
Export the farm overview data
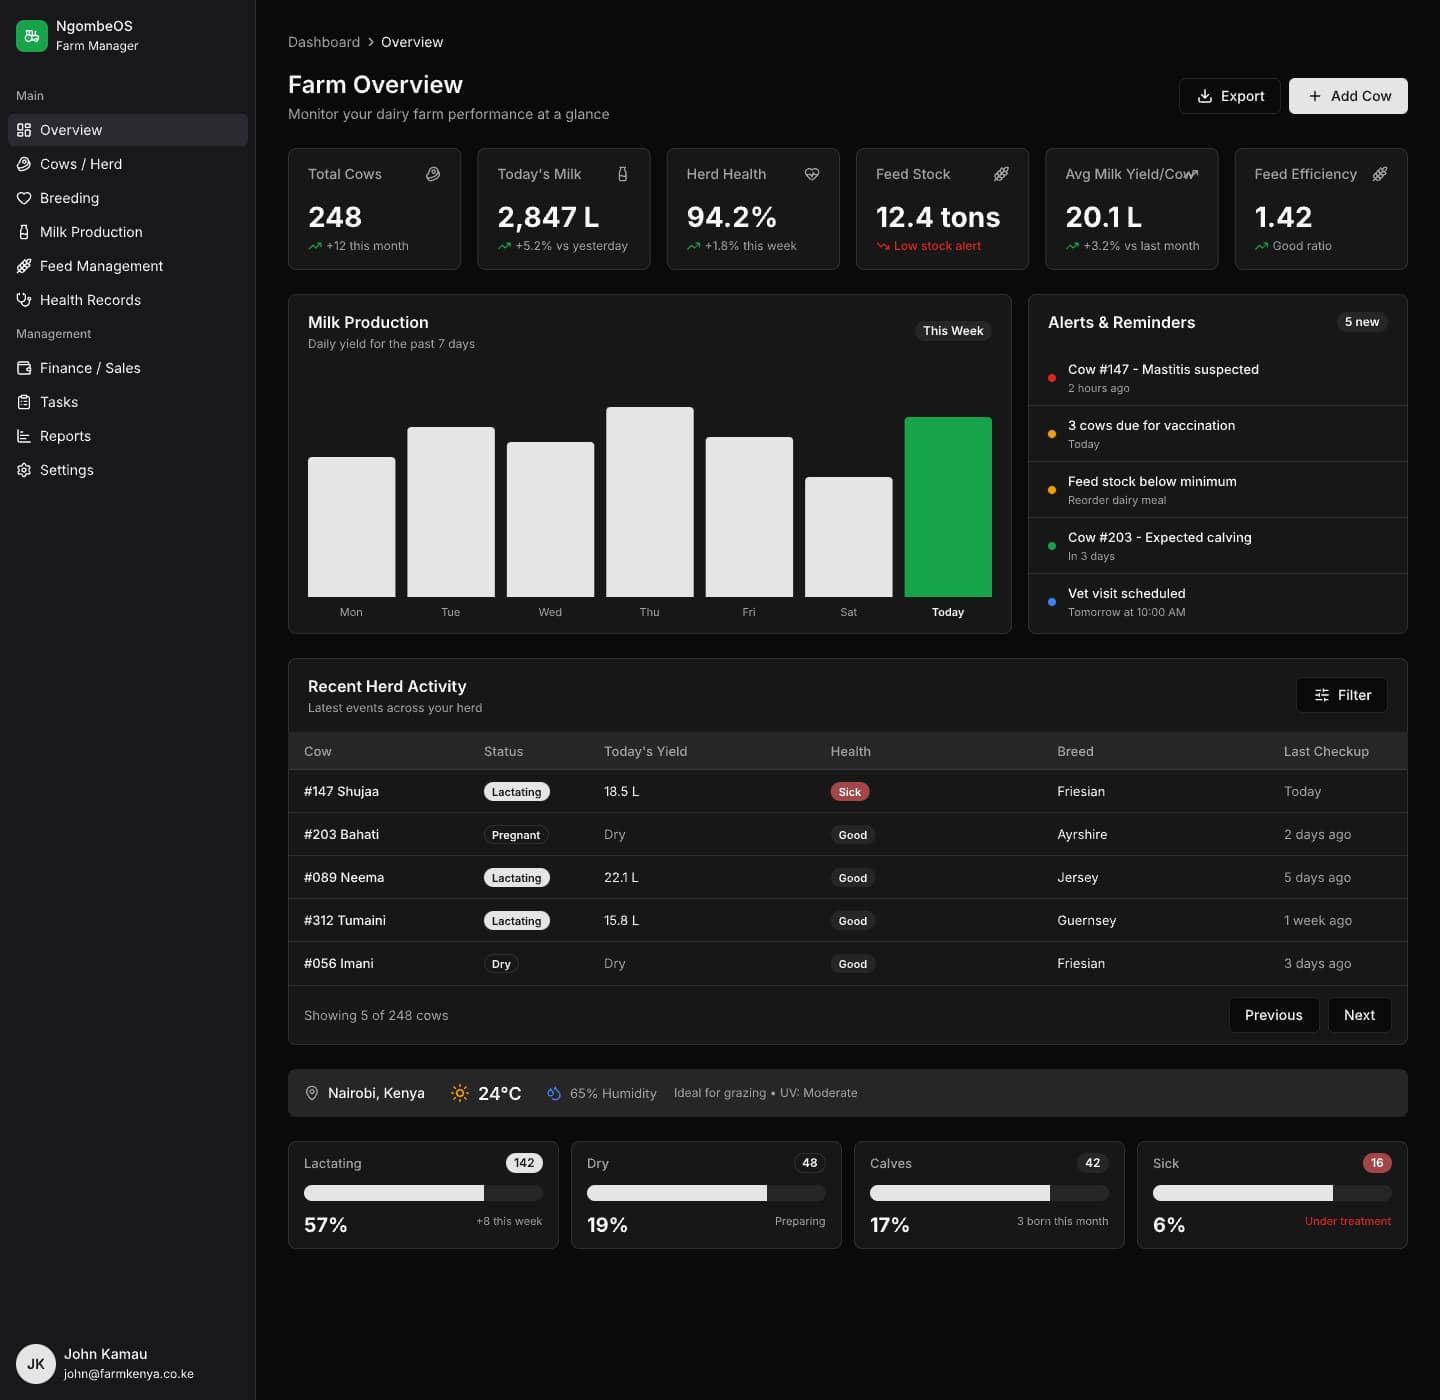(x=1230, y=96)
